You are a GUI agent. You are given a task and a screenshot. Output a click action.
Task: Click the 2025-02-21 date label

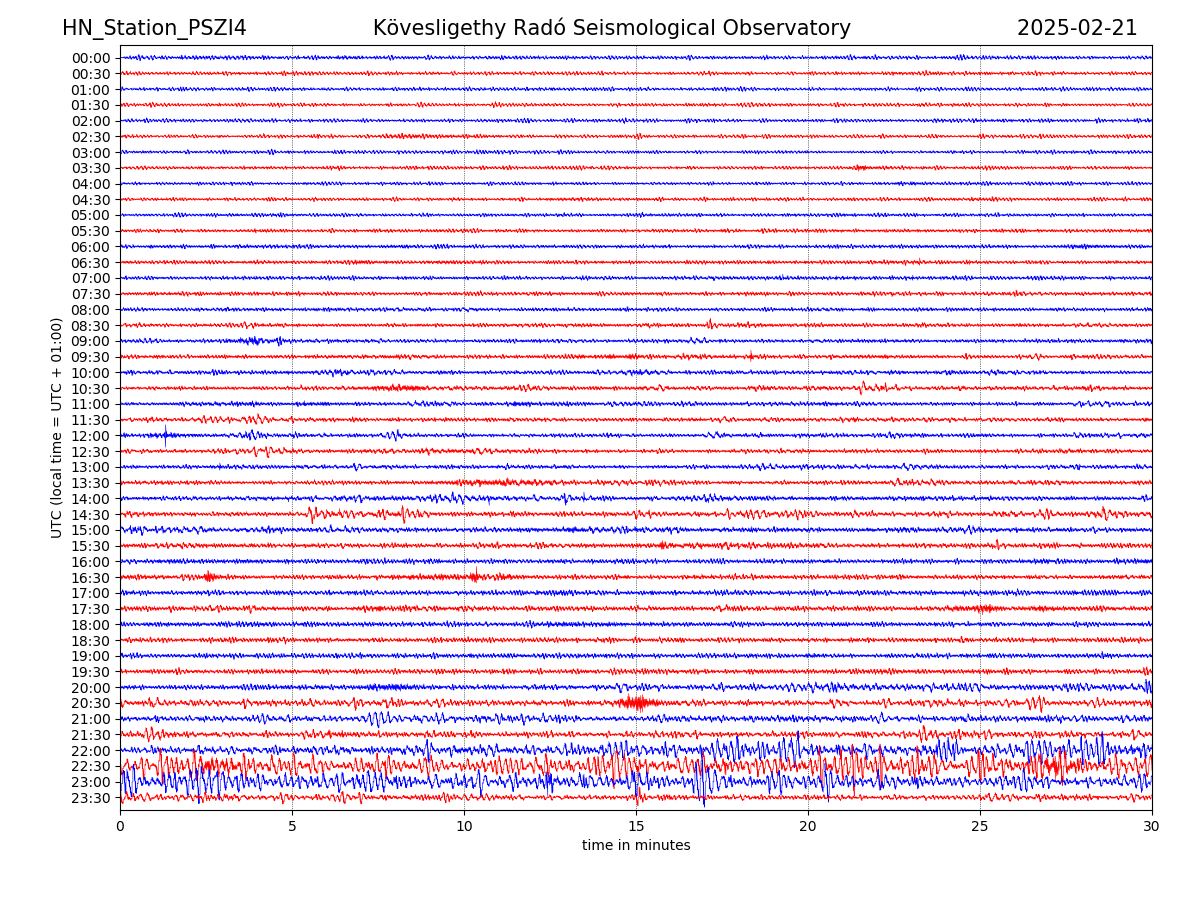tap(1076, 29)
